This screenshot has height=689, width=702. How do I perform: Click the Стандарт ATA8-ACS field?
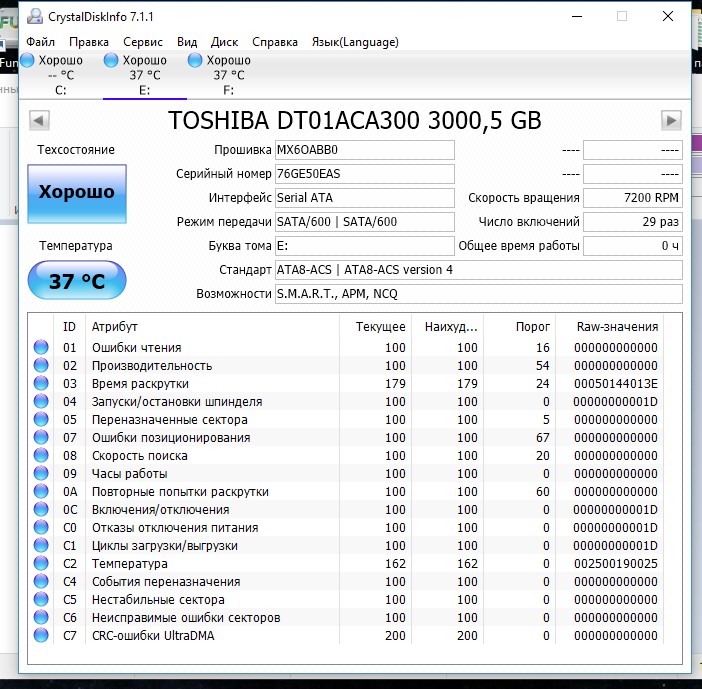[x=479, y=270]
